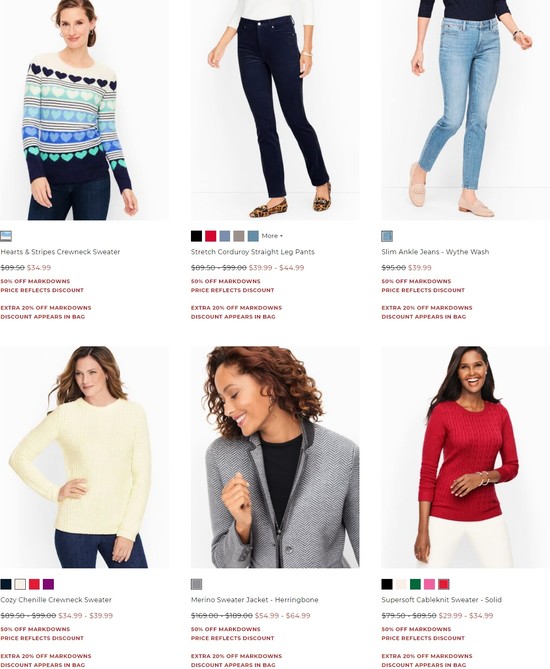
Task: Select black swatch for Supersoft Cableknit Sweater
Action: click(387, 584)
